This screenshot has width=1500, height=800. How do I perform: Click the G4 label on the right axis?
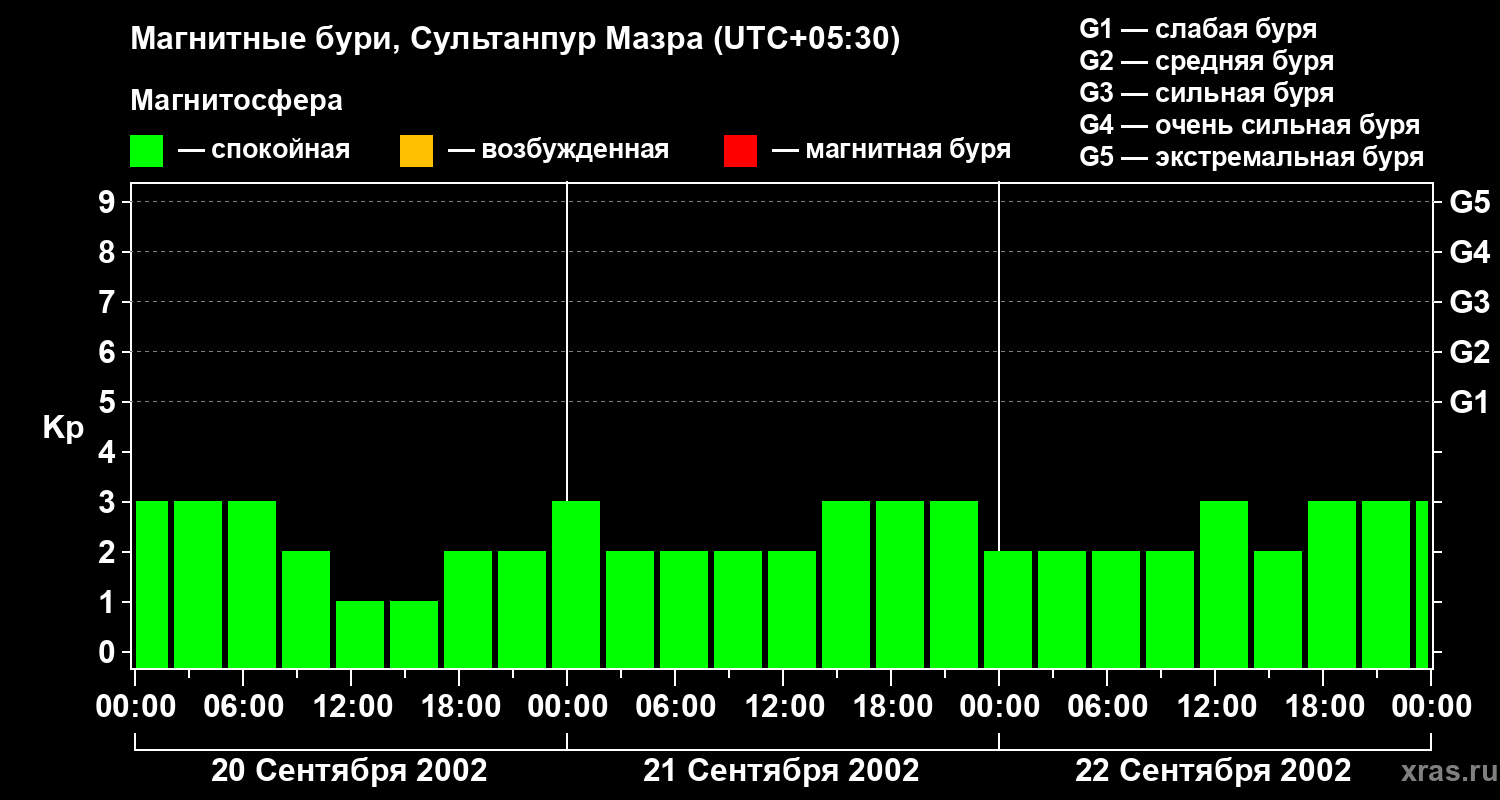1469,253
